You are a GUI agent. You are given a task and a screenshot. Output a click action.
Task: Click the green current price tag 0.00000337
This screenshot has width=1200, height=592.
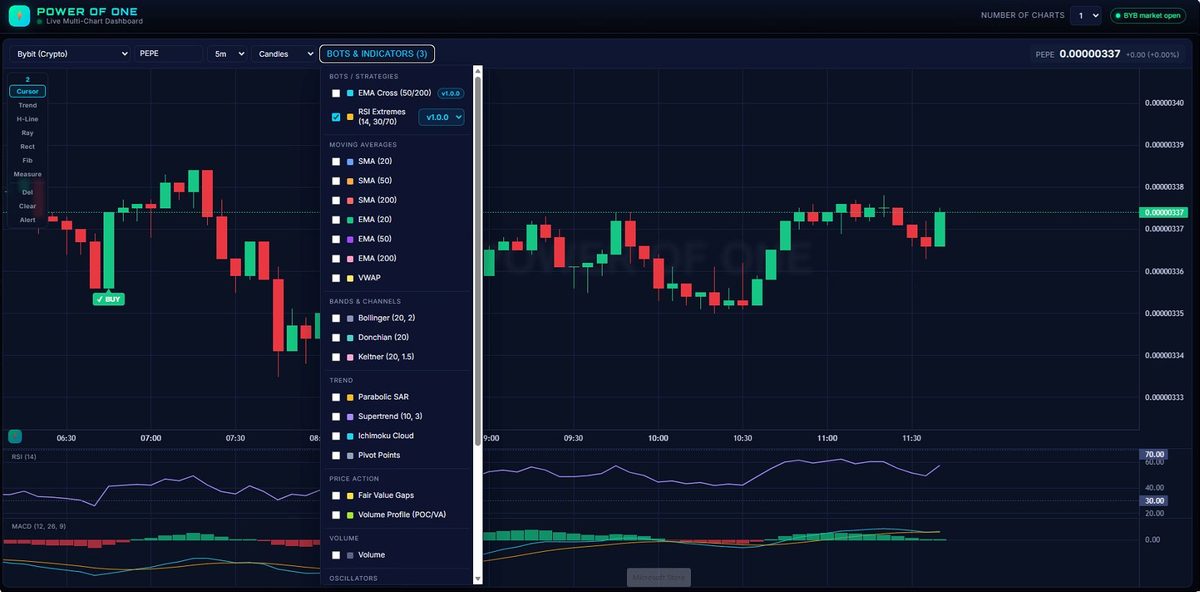(1163, 212)
